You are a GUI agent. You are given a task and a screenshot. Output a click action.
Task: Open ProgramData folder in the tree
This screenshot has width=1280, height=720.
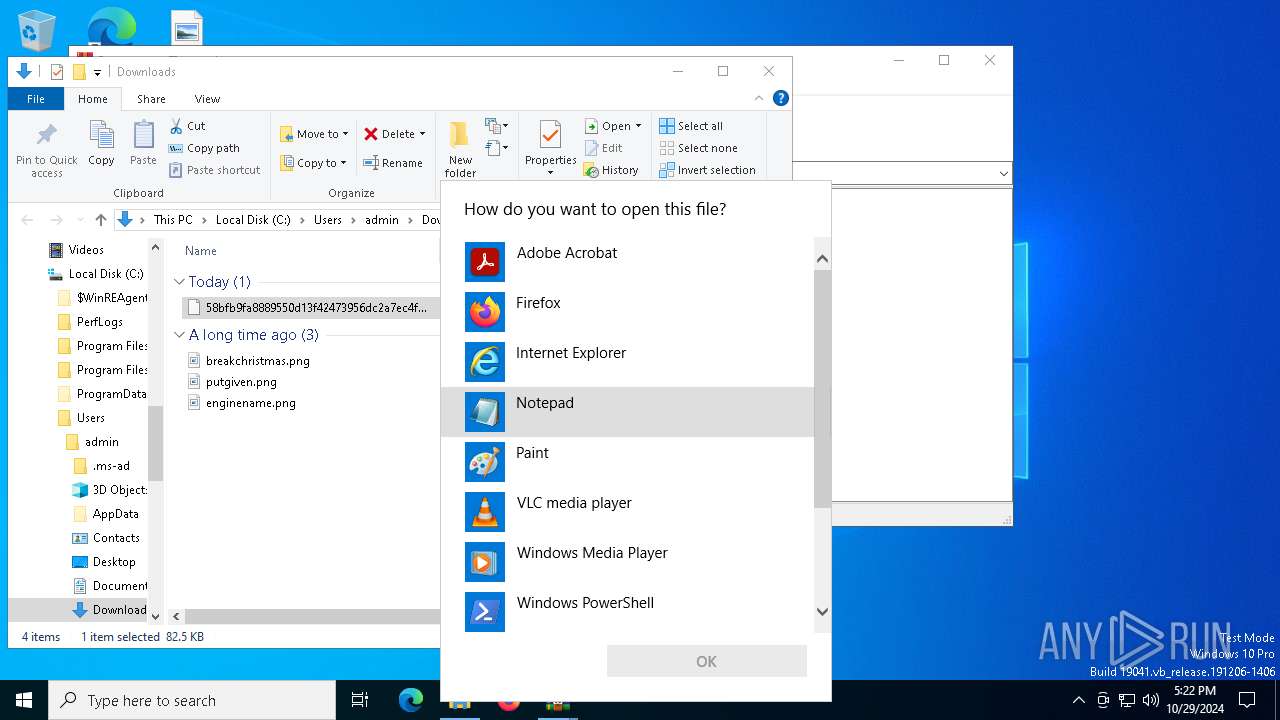103,394
